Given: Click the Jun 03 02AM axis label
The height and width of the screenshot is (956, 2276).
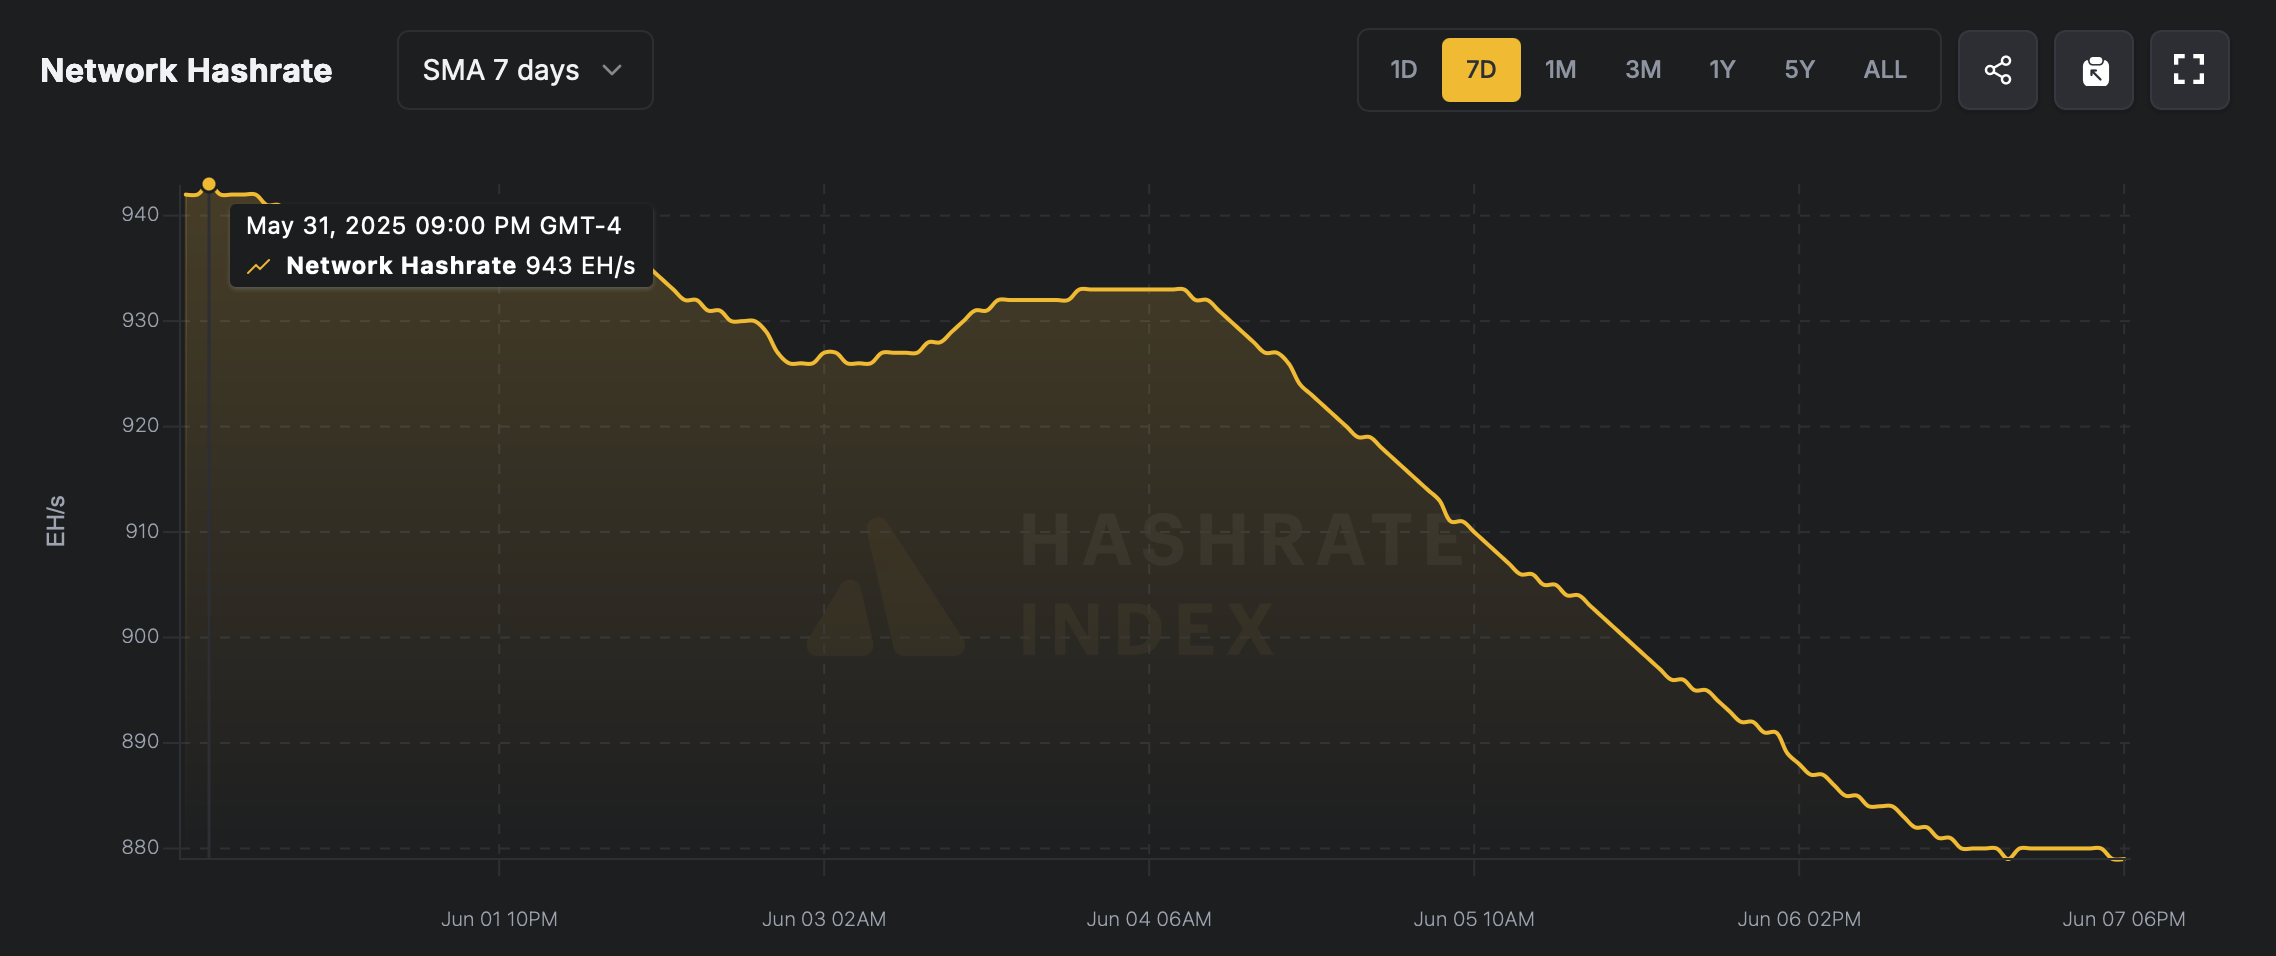Looking at the screenshot, I should (x=824, y=919).
